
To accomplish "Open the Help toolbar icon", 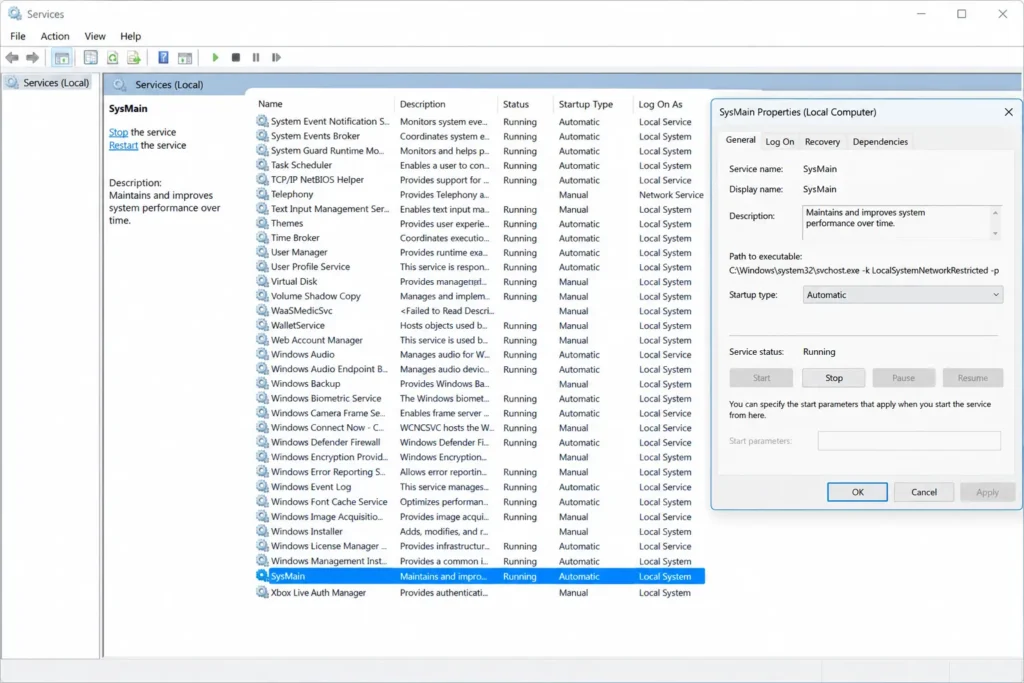I will pyautogui.click(x=163, y=57).
